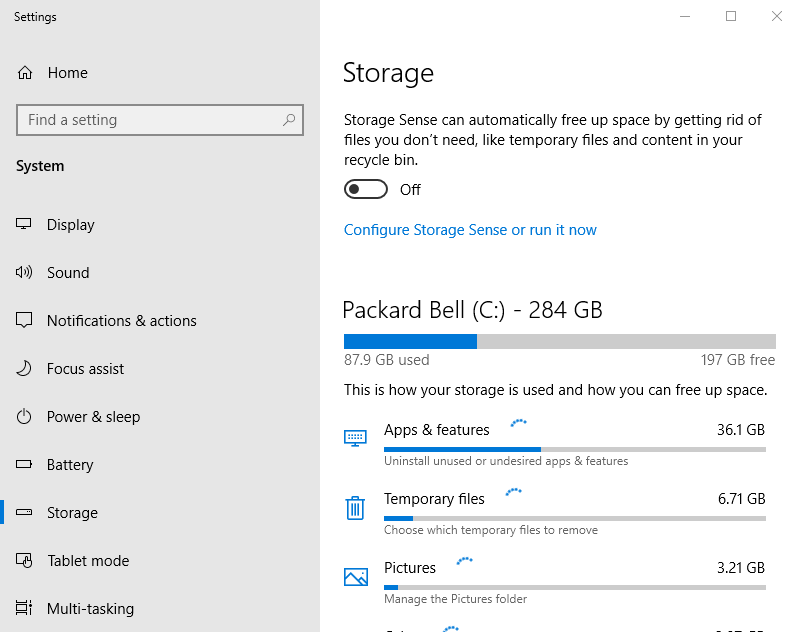Image resolution: width=800 pixels, height=632 pixels.
Task: Click the Power & sleep icon
Action: [23, 416]
